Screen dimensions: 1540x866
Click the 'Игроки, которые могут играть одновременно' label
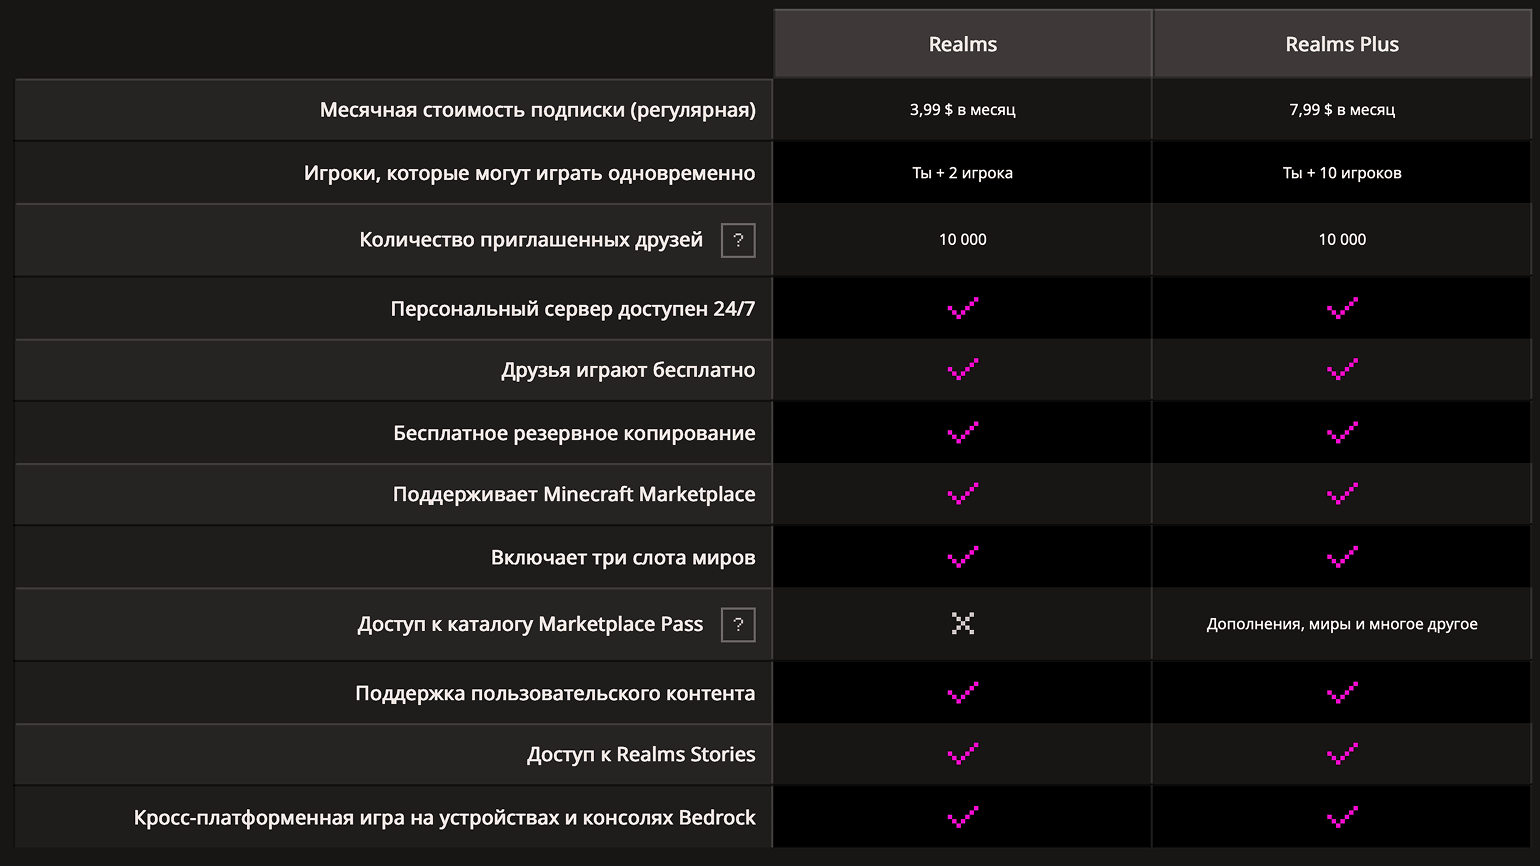click(x=529, y=173)
